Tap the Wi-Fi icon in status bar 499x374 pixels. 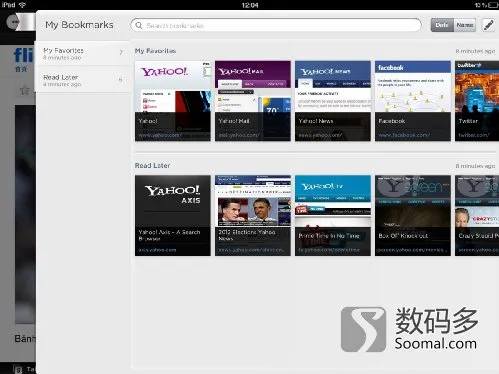click(x=22, y=5)
